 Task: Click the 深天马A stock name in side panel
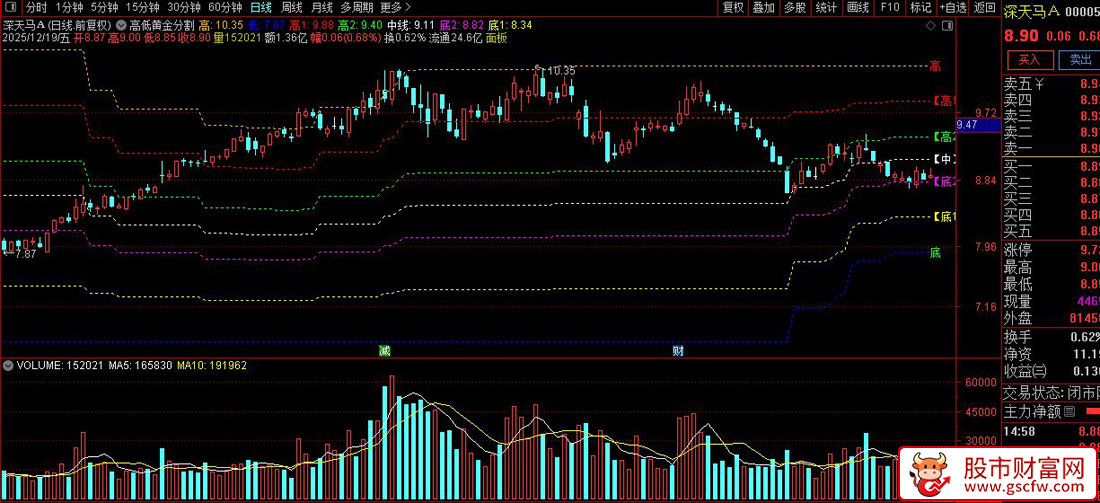tap(1029, 11)
